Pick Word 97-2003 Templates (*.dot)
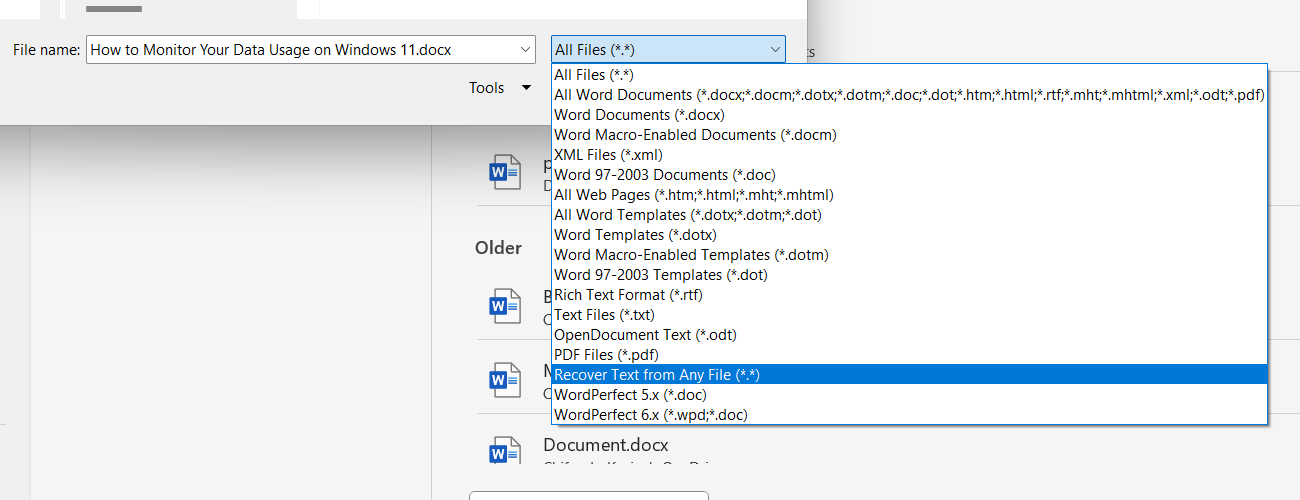 pos(909,275)
